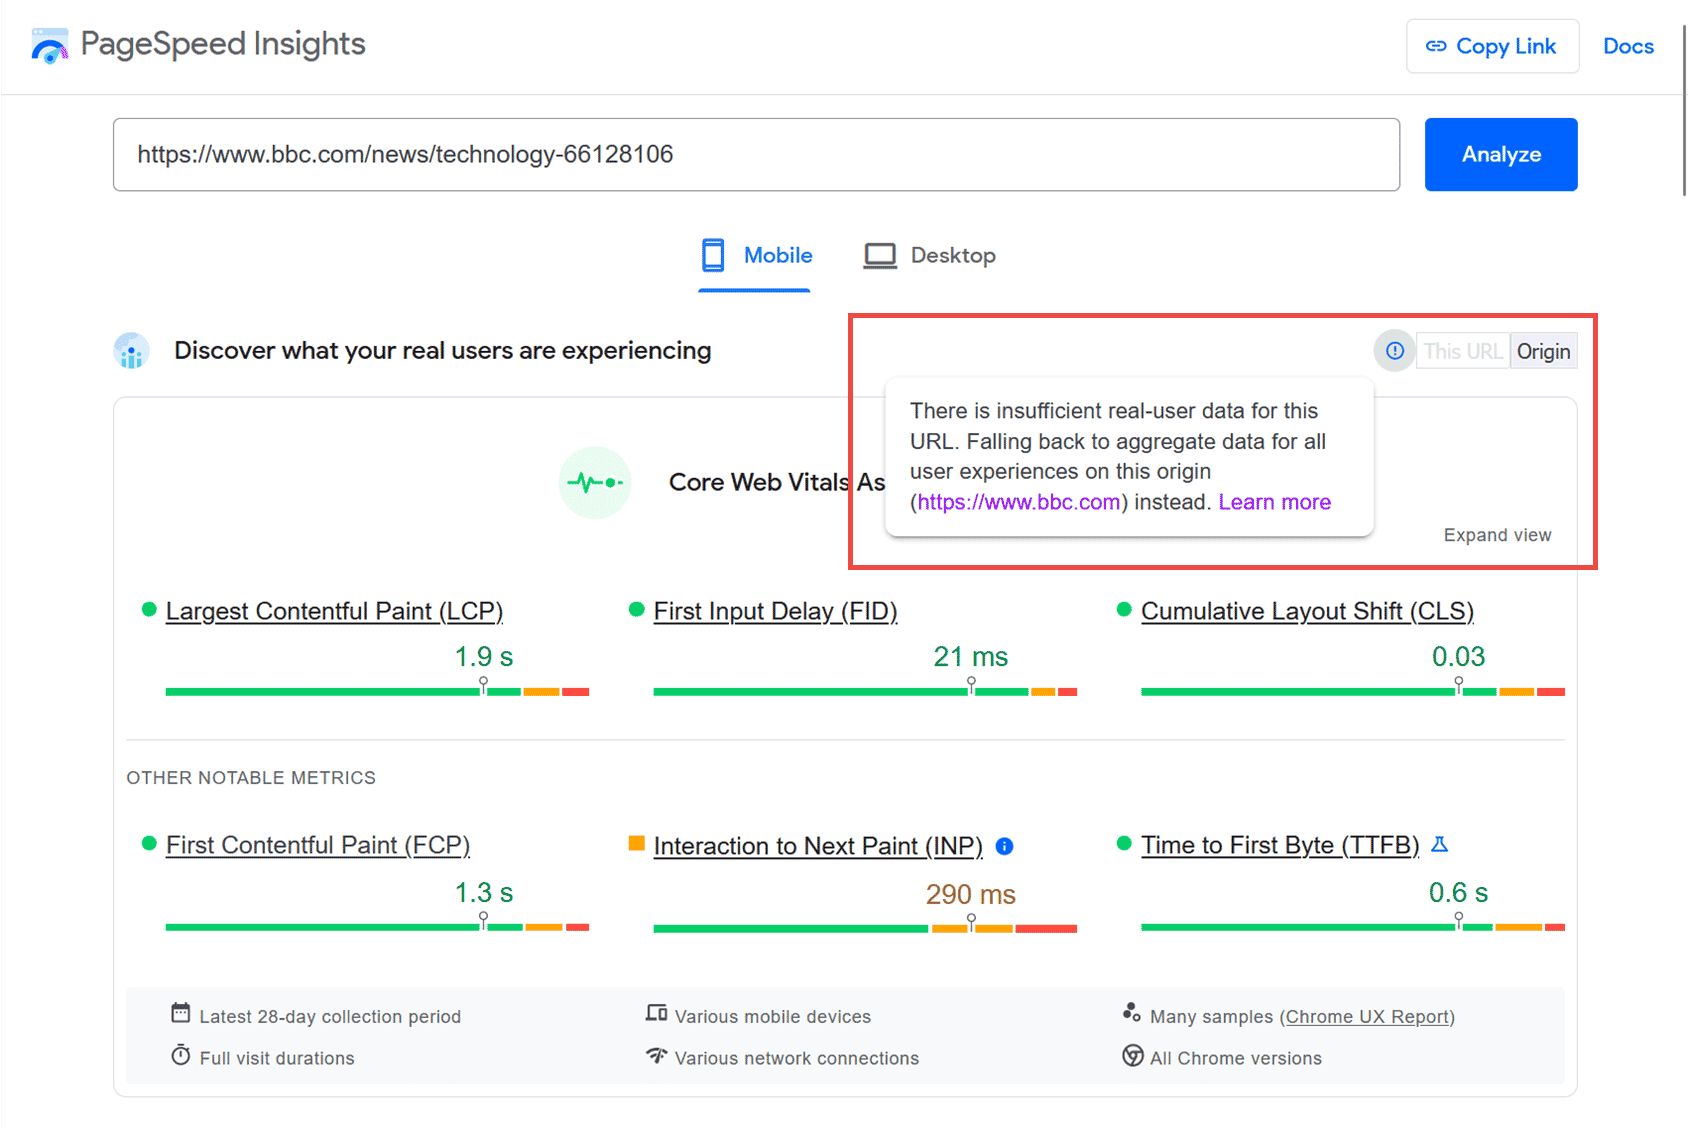The image size is (1688, 1128).
Task: Switch to the Desktop tab
Action: (930, 256)
